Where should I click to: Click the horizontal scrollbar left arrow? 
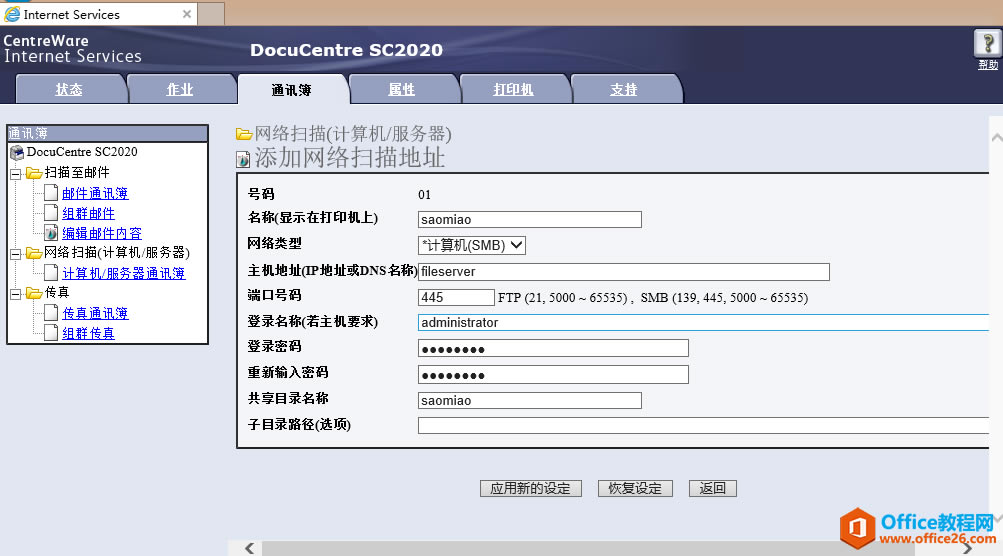249,548
